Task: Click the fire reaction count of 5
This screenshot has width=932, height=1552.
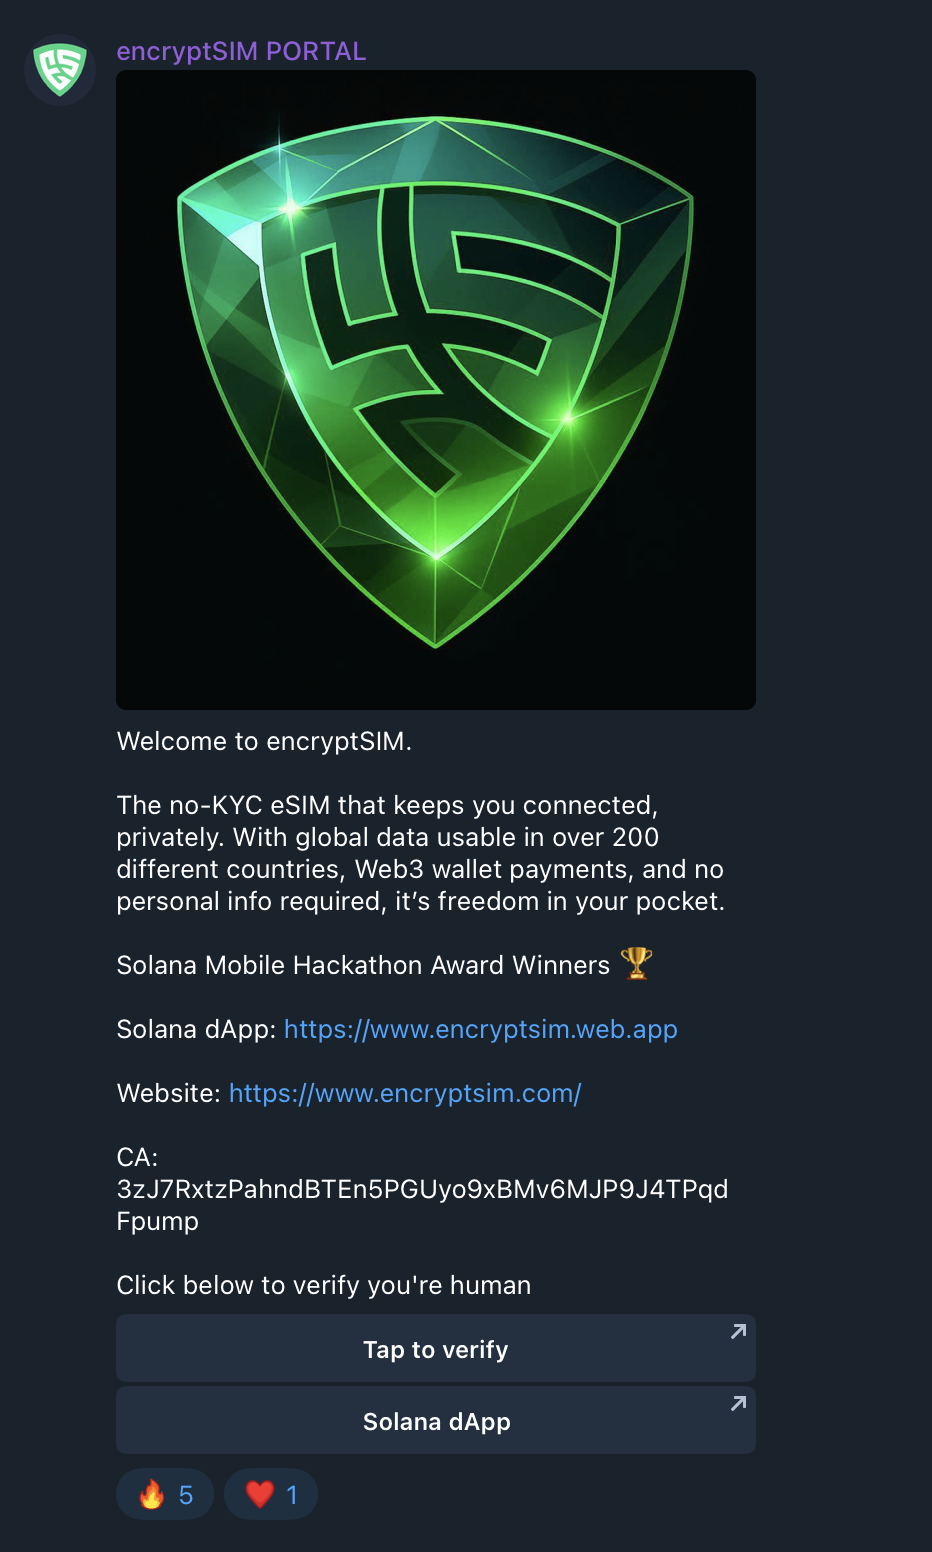Action: point(186,1495)
